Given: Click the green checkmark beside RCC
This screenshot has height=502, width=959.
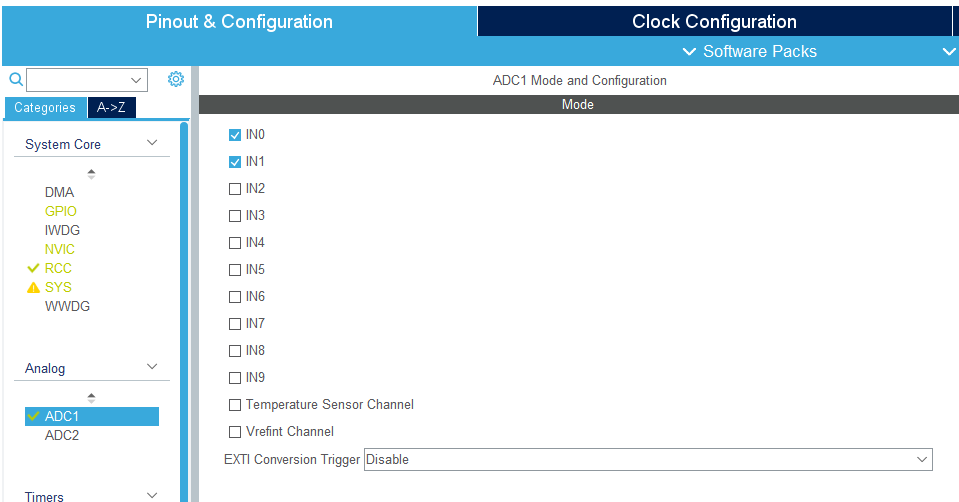Looking at the screenshot, I should [x=33, y=268].
